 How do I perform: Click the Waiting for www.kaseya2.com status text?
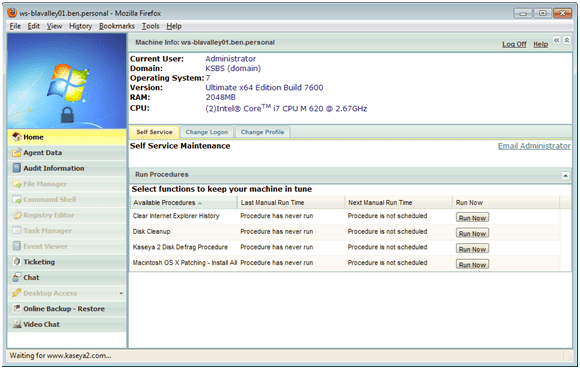pyautogui.click(x=60, y=356)
